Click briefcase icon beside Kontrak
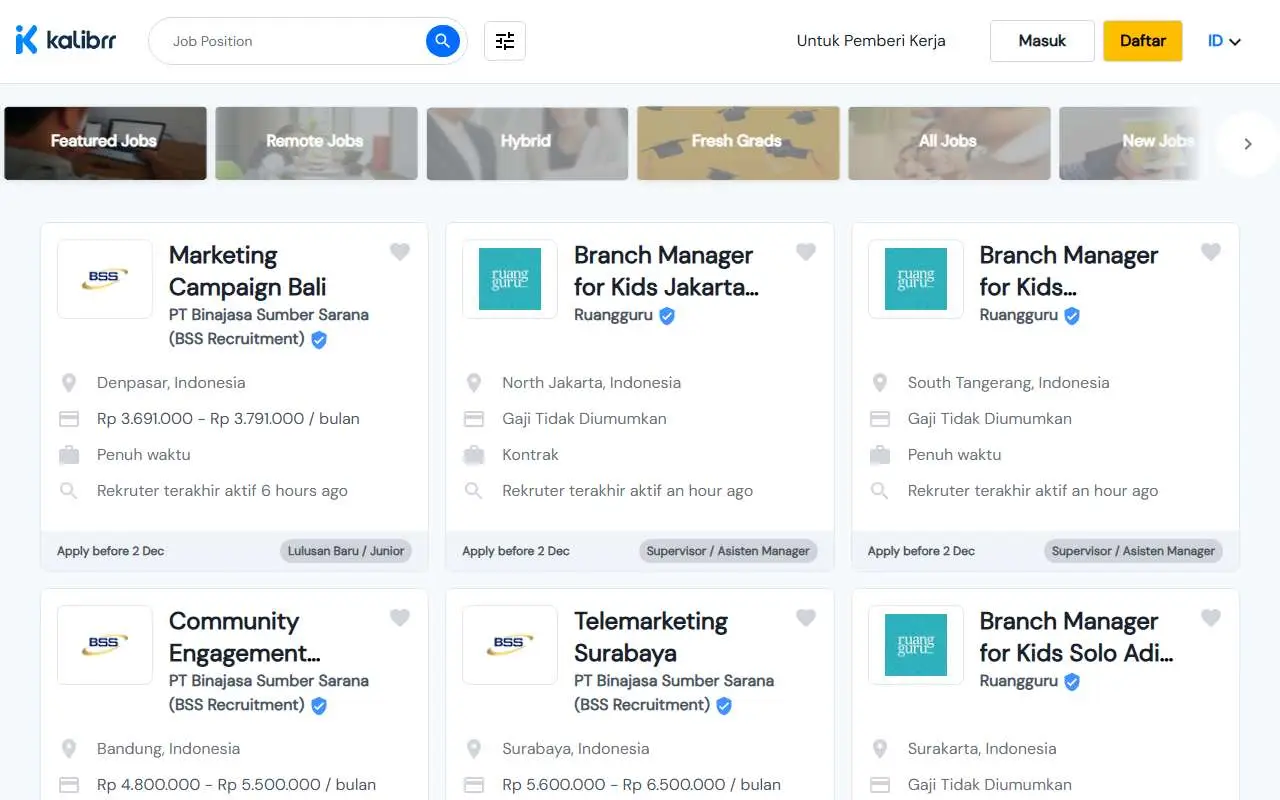This screenshot has height=800, width=1280. coord(474,455)
